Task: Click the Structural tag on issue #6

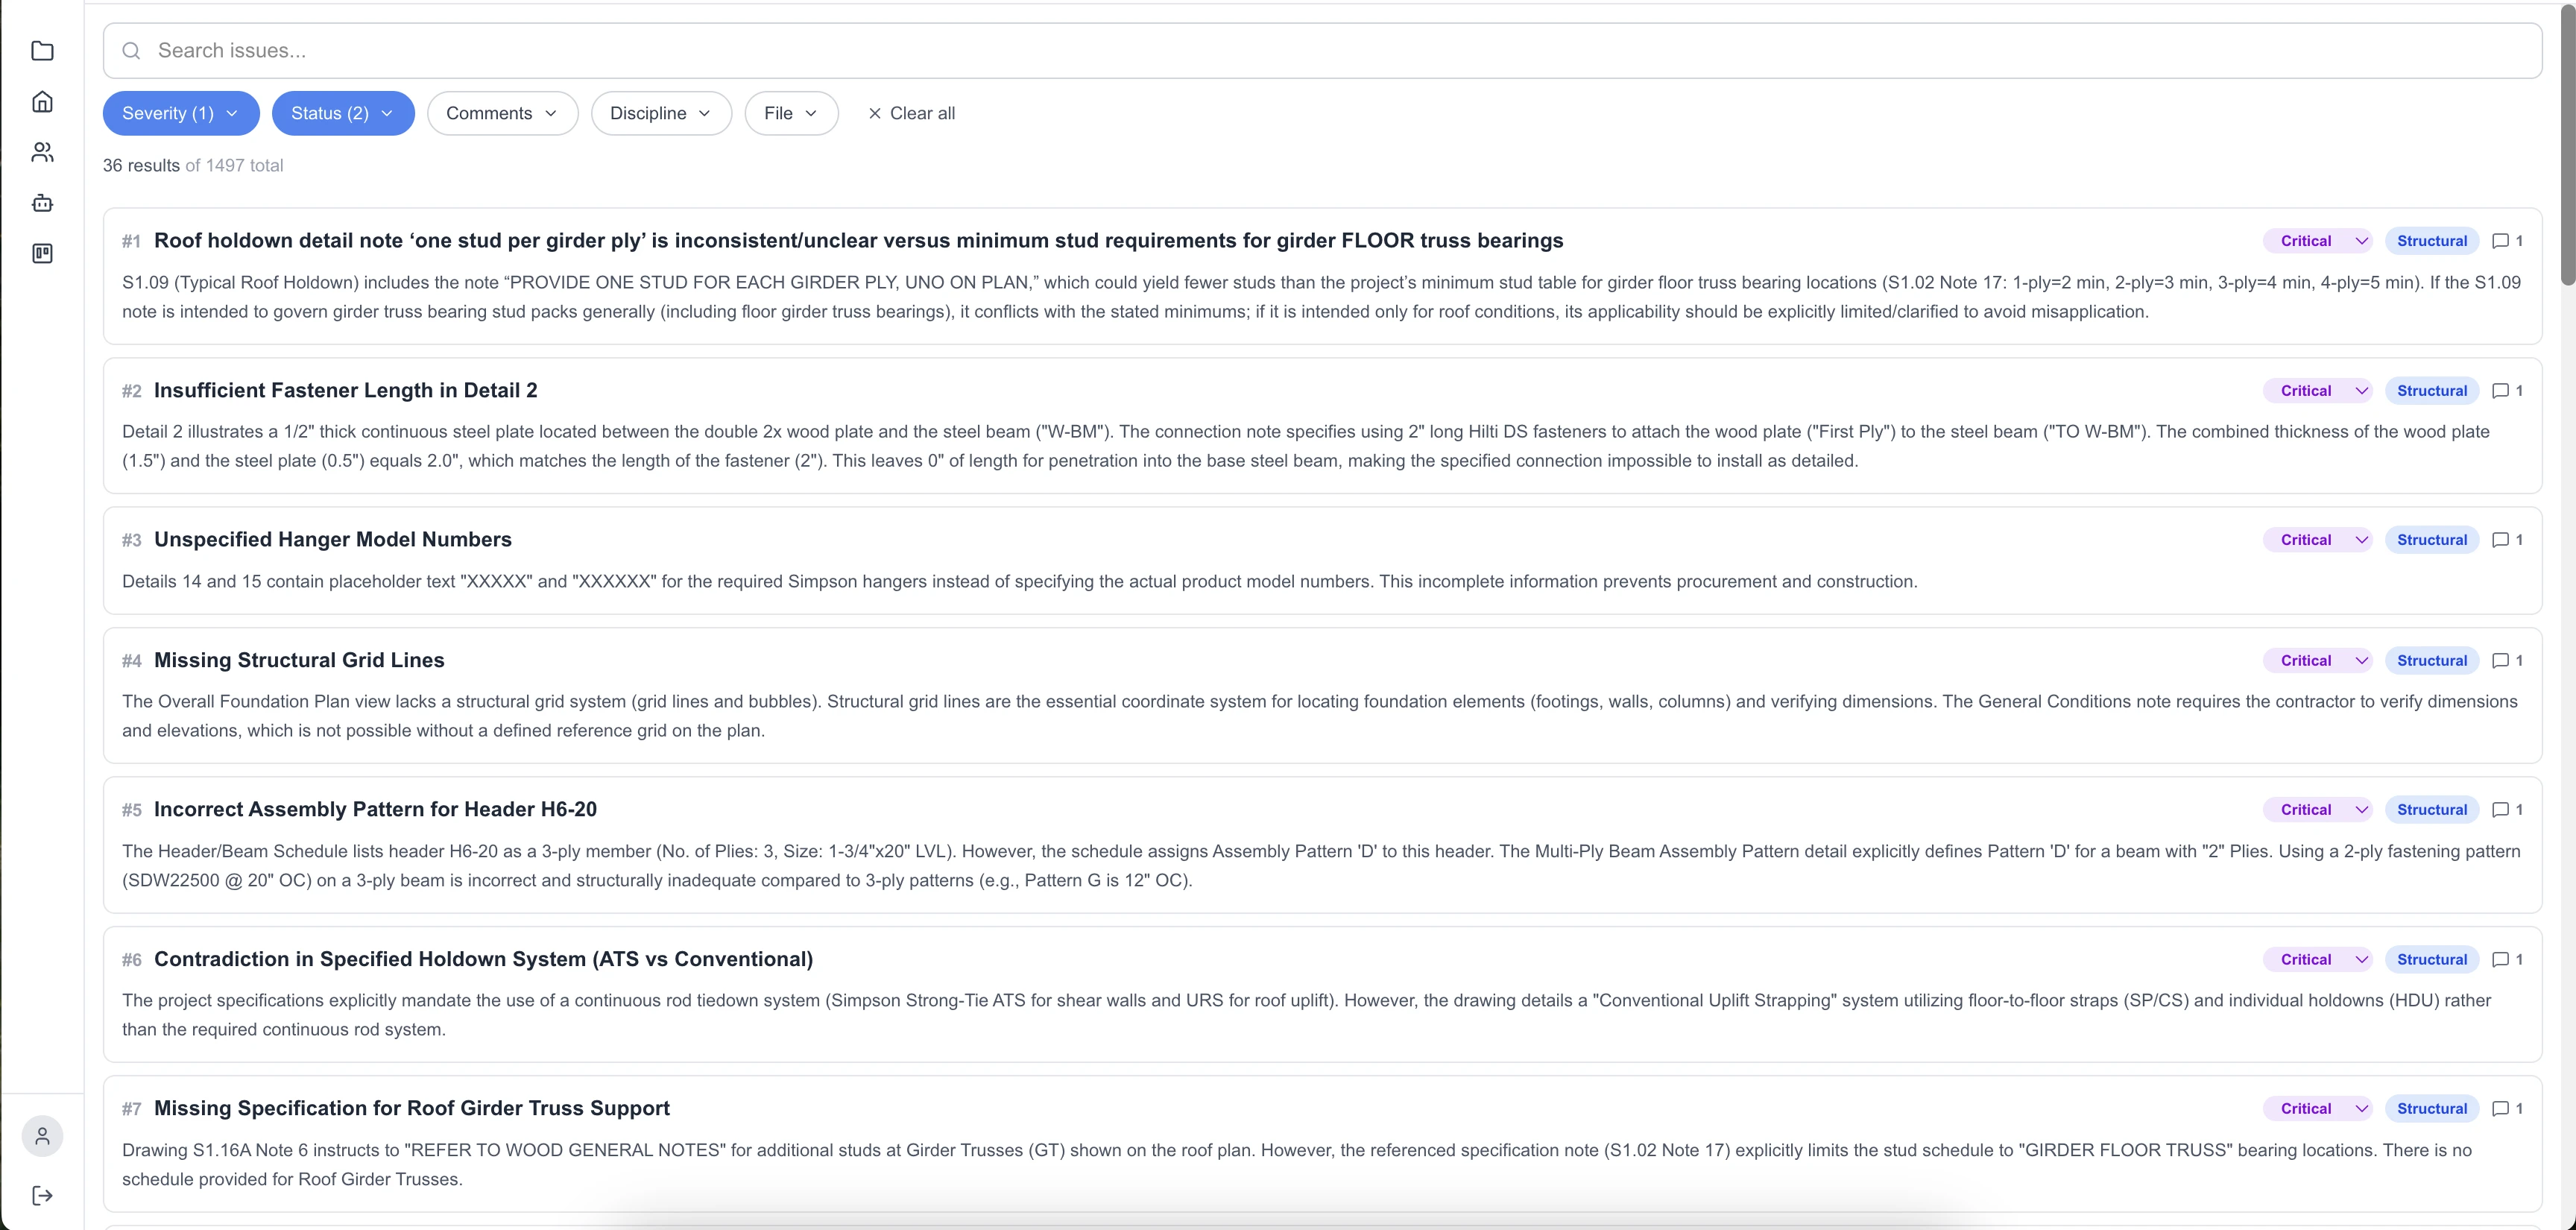Action: pos(2431,960)
